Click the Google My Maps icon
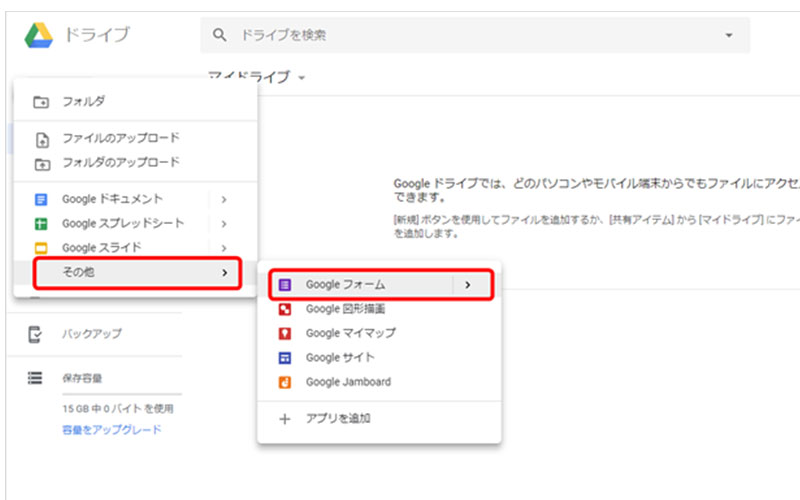This screenshot has width=800, height=500. click(285, 334)
